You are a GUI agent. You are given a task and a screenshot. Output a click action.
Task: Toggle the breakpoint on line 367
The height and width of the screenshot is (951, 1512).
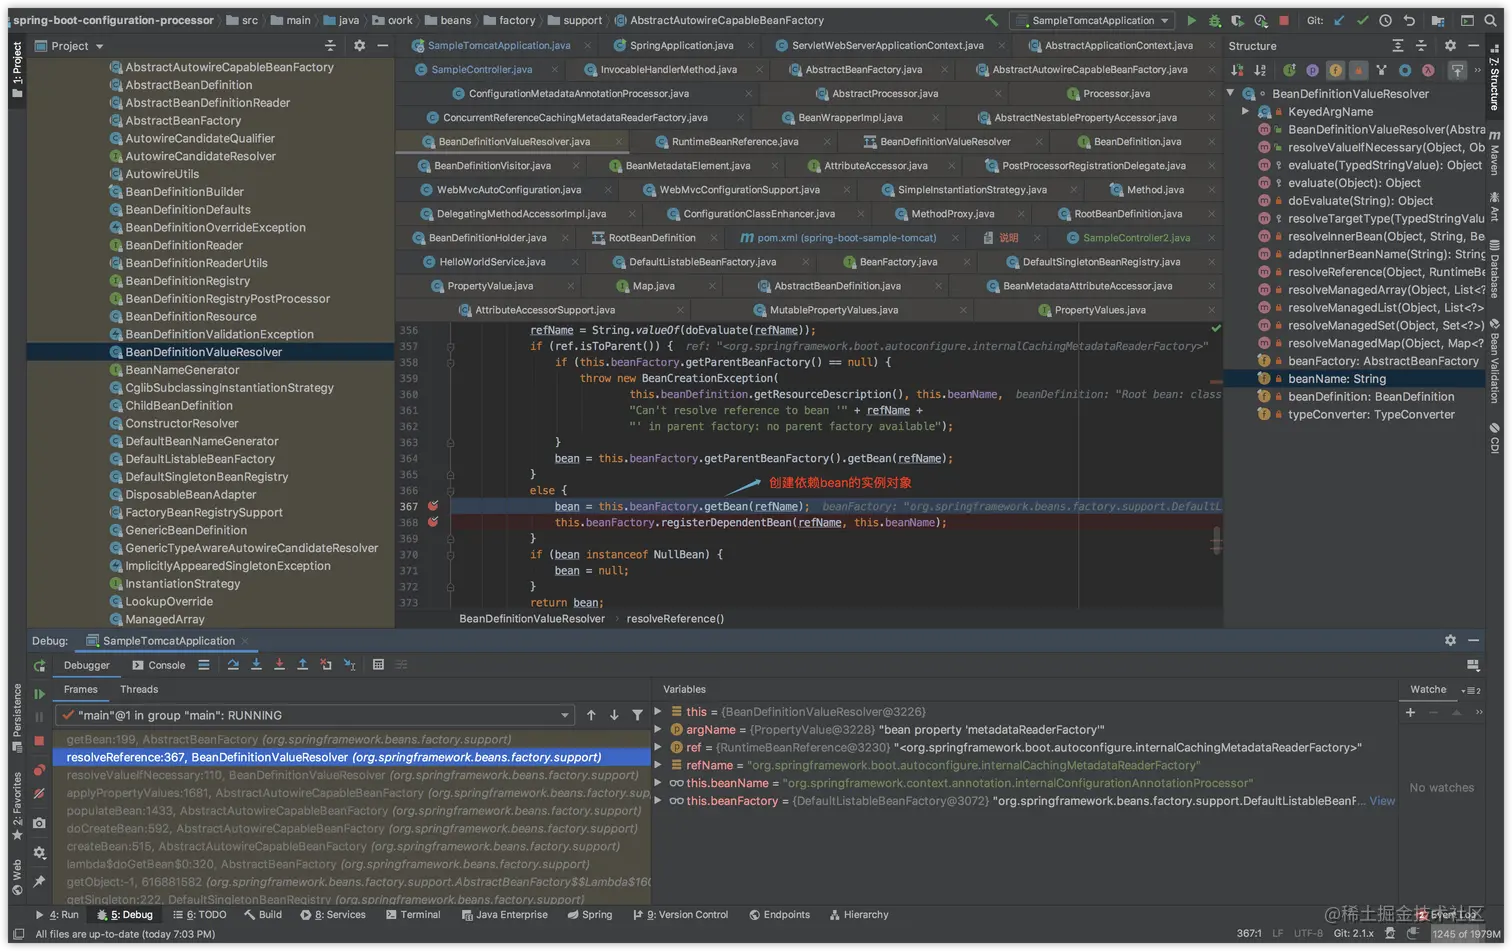(433, 506)
